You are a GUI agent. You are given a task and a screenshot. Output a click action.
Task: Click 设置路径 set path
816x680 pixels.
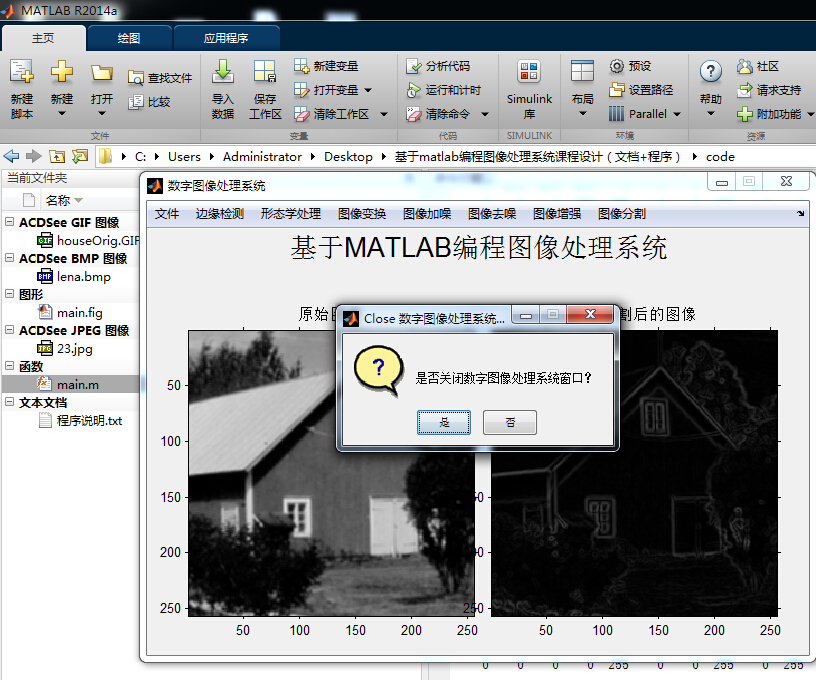click(x=641, y=90)
